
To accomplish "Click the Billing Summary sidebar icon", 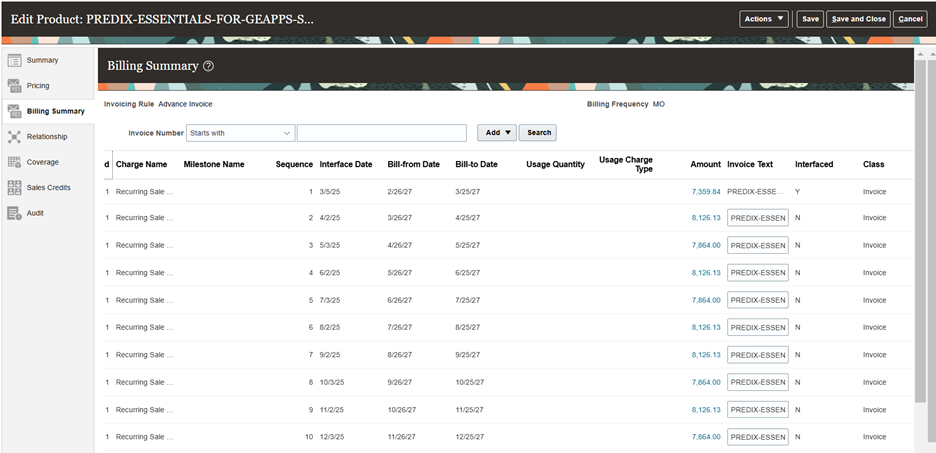I will 14,111.
